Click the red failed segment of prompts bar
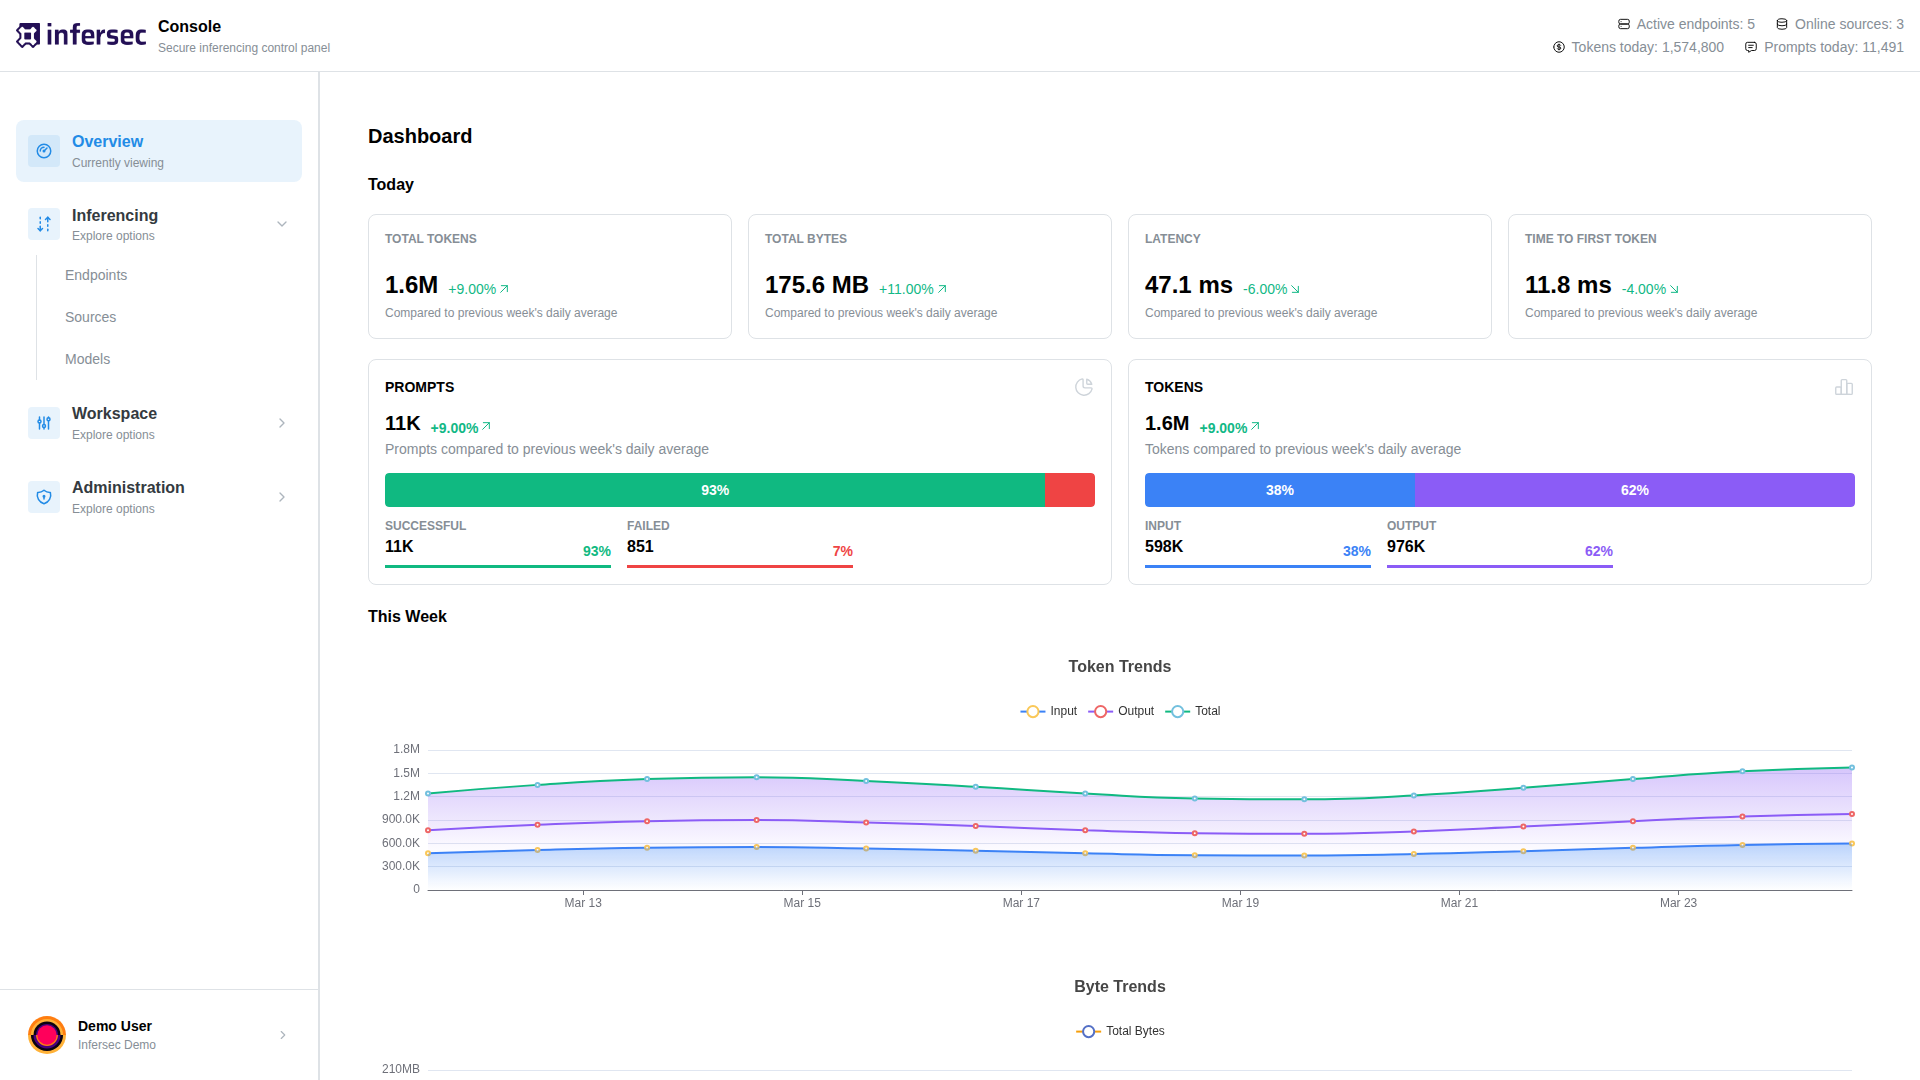The image size is (1920, 1080). (x=1069, y=490)
